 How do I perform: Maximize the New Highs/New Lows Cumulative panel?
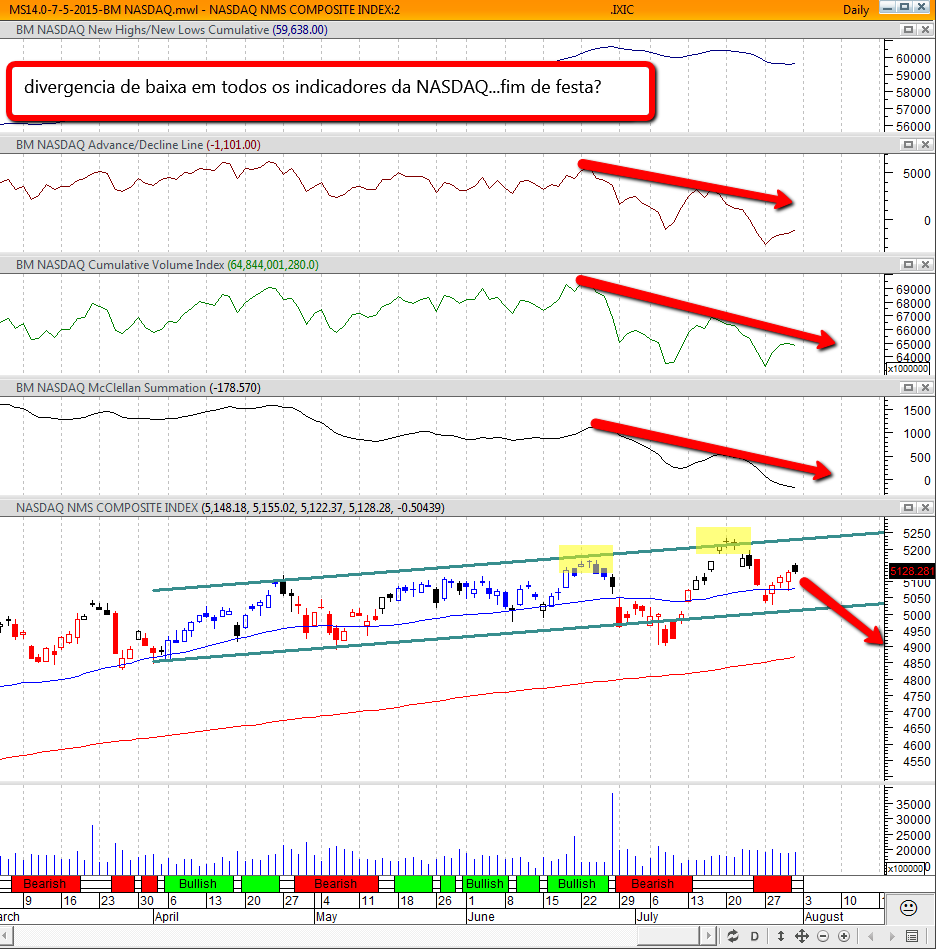pos(908,30)
